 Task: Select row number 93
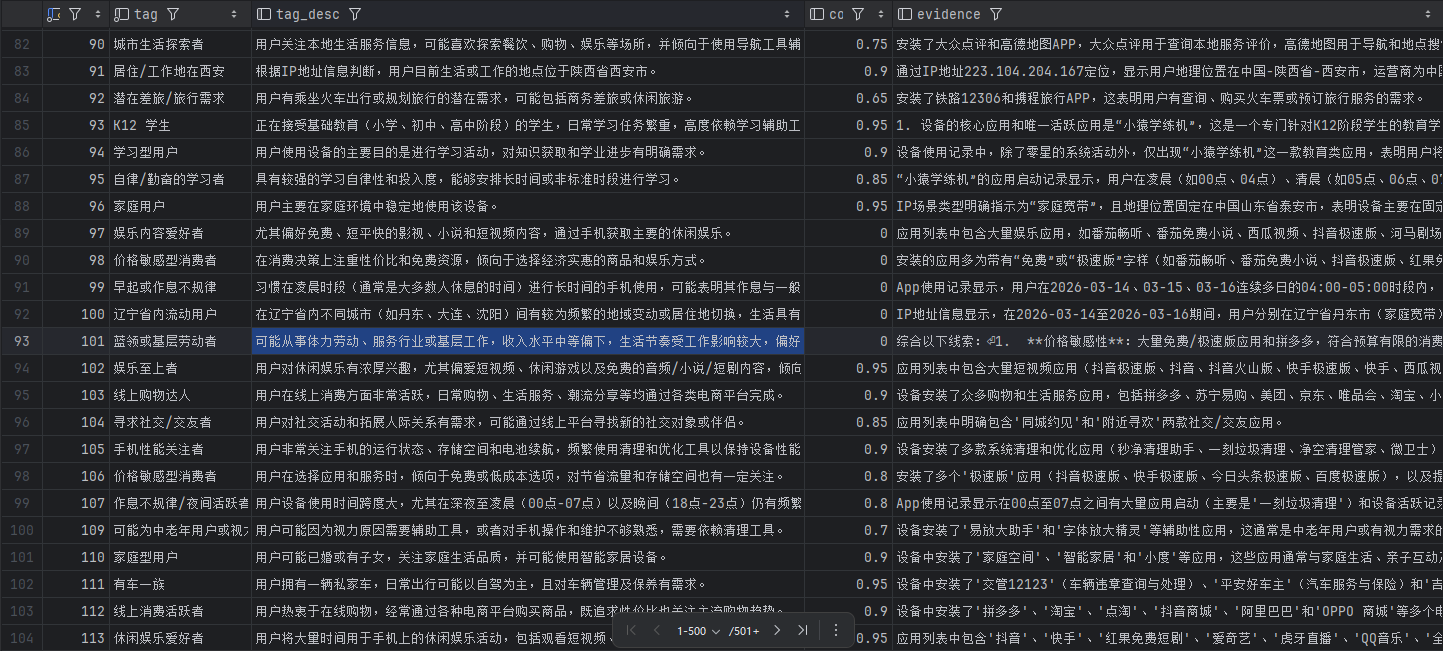point(22,341)
